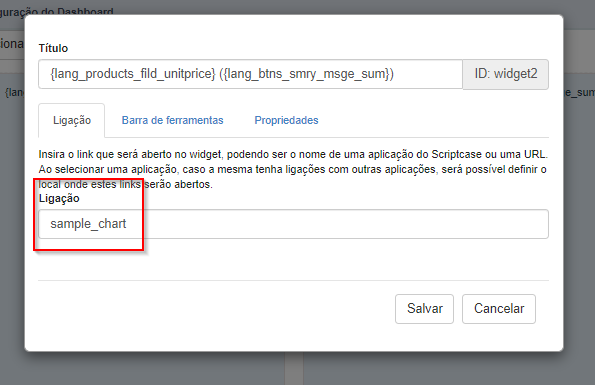Screen dimensions: 595x385
Task: Focus the Título text field
Action: 250,74
